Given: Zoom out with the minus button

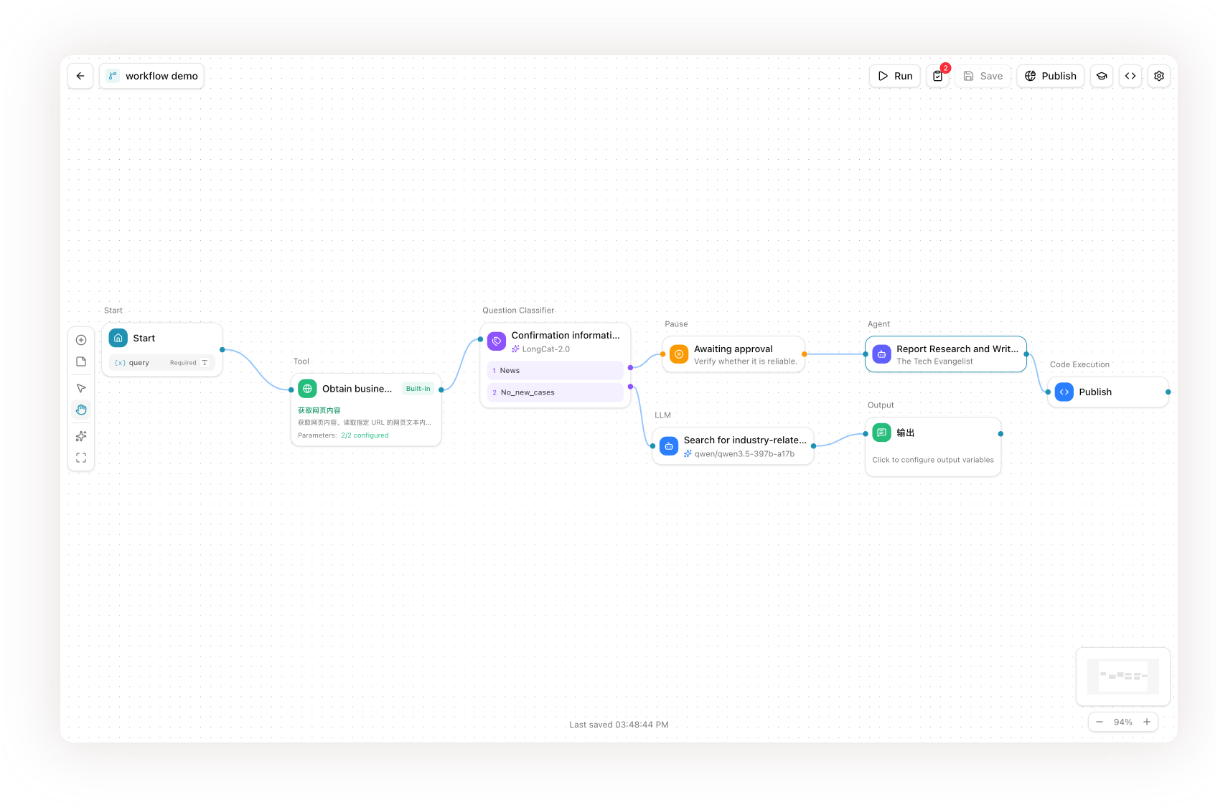Looking at the screenshot, I should [x=1100, y=722].
